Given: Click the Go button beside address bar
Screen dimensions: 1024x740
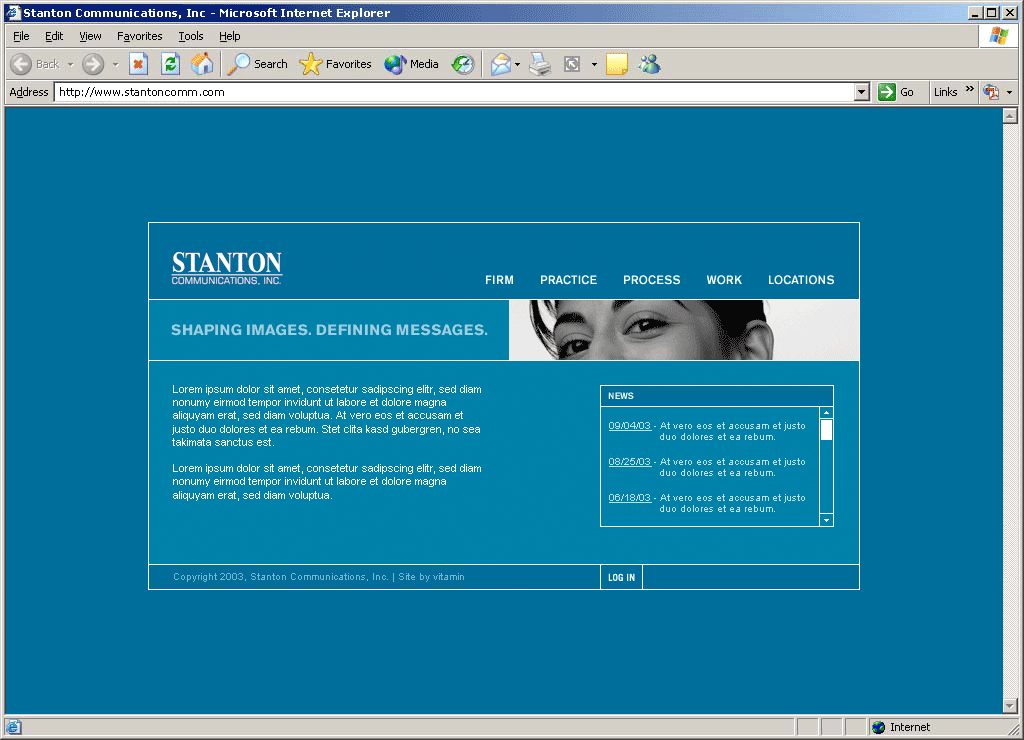Looking at the screenshot, I should (x=896, y=92).
